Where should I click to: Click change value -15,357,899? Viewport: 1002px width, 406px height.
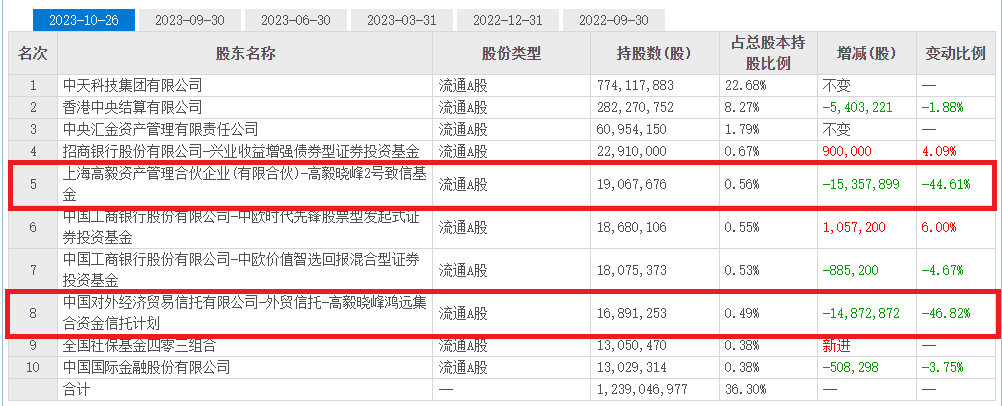861,185
